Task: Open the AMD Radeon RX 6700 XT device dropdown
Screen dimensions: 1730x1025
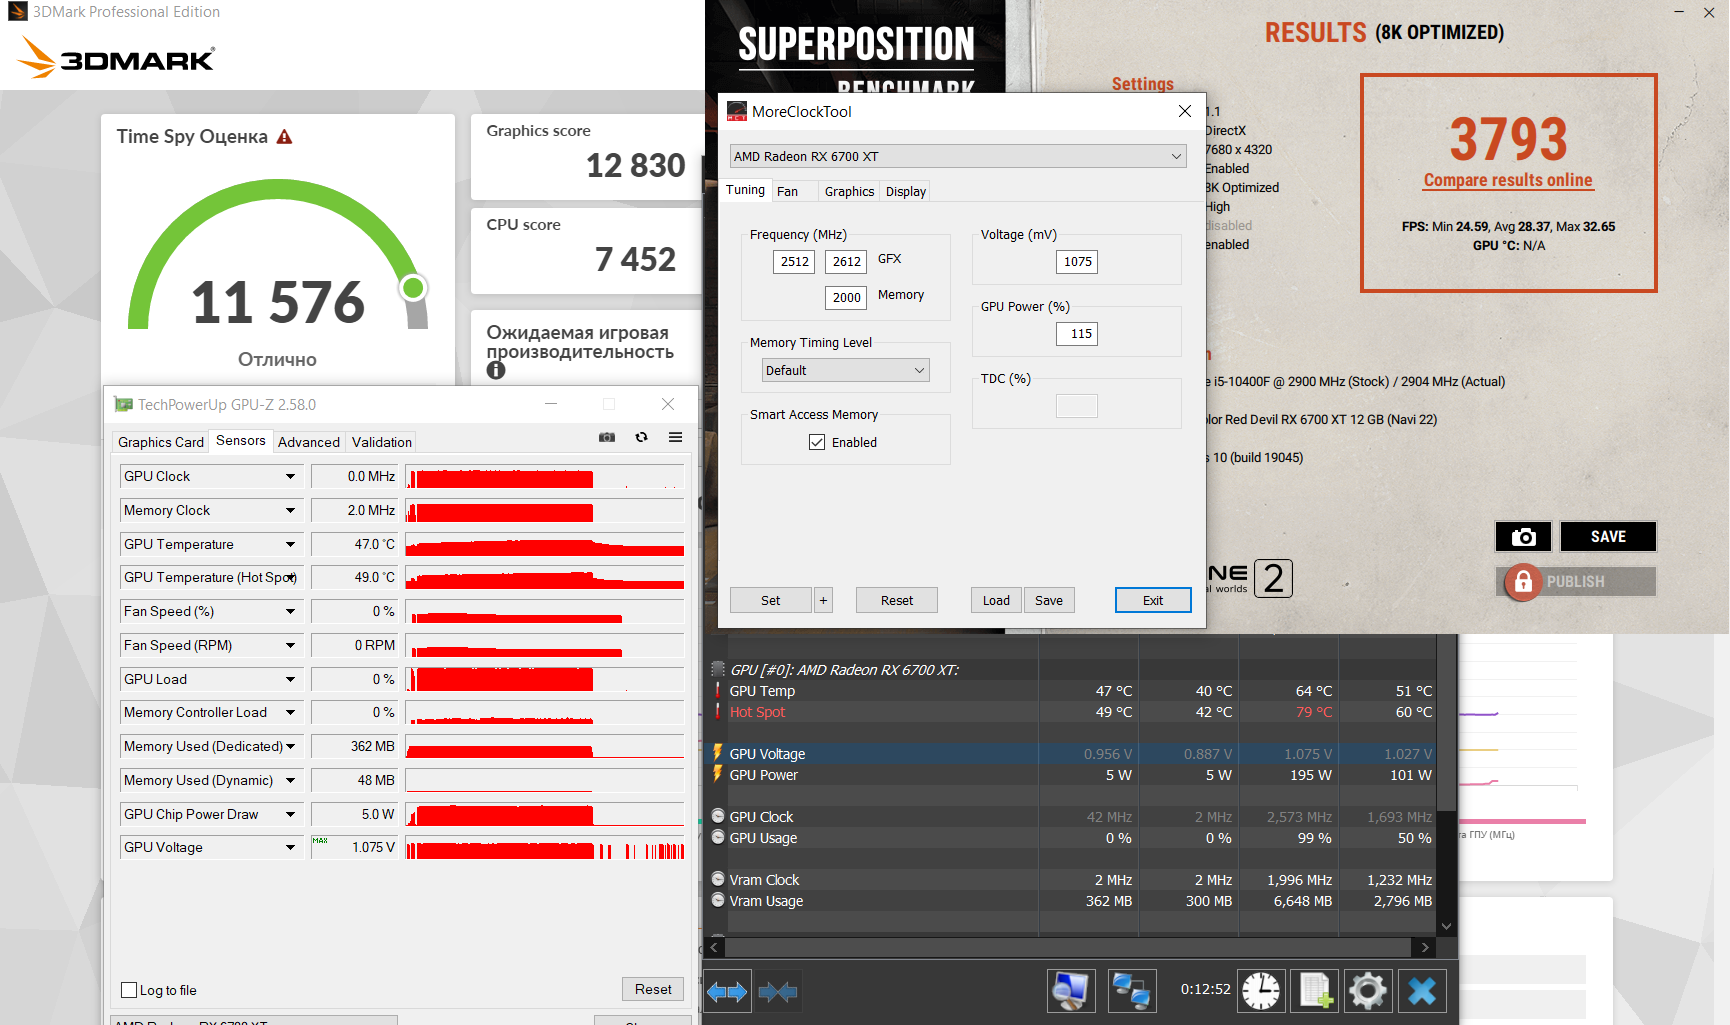Action: 958,156
